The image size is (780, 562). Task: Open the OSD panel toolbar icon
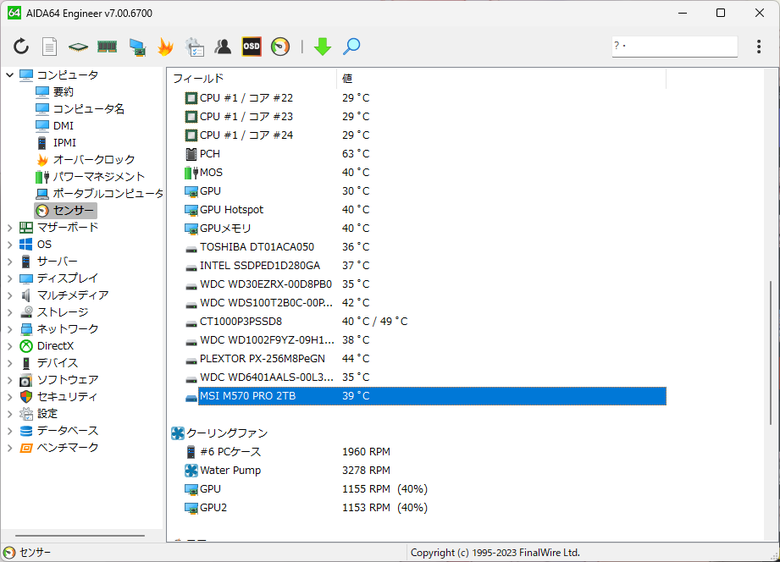point(252,47)
